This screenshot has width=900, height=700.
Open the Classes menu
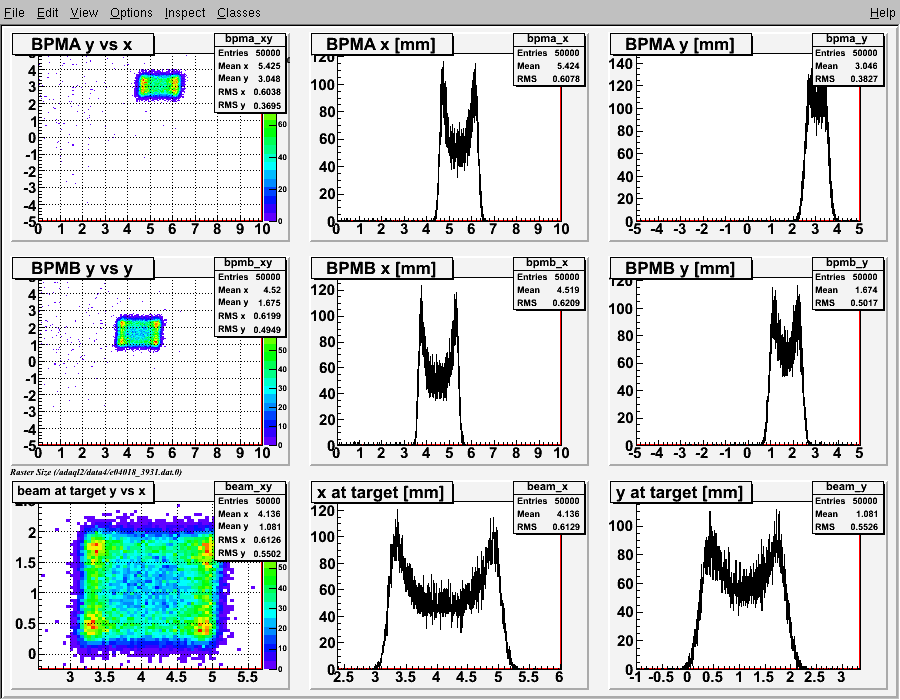click(x=239, y=13)
